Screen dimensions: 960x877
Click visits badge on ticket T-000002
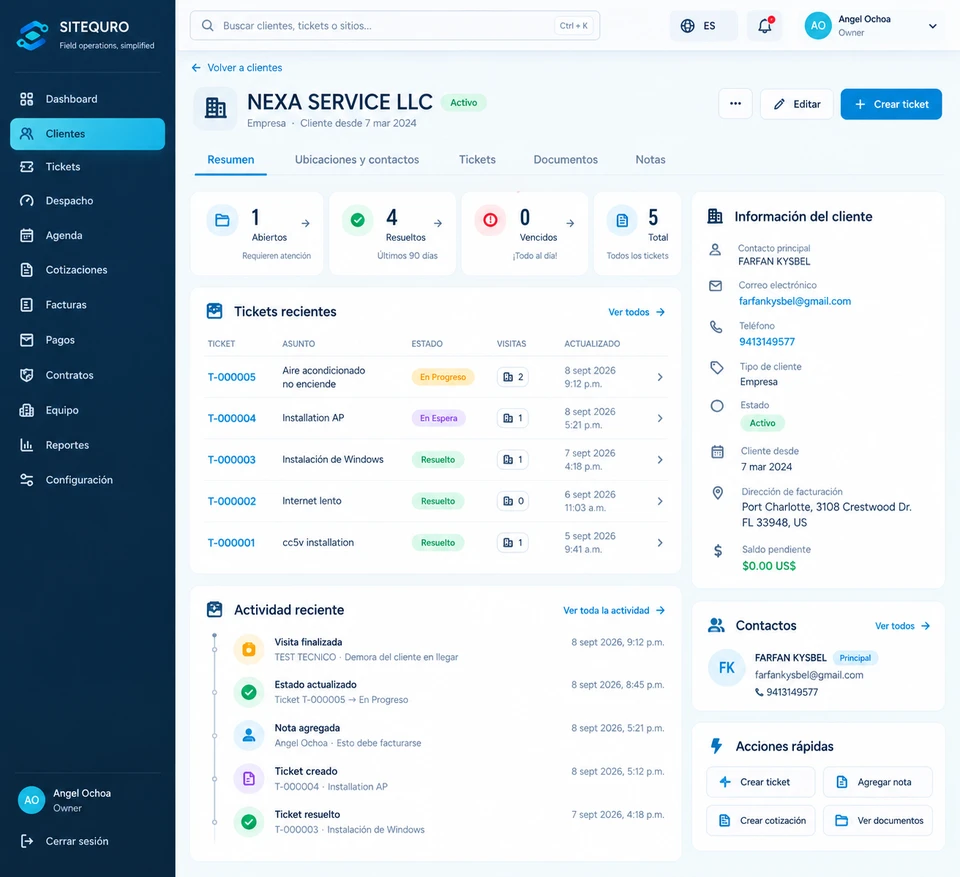[x=513, y=501]
